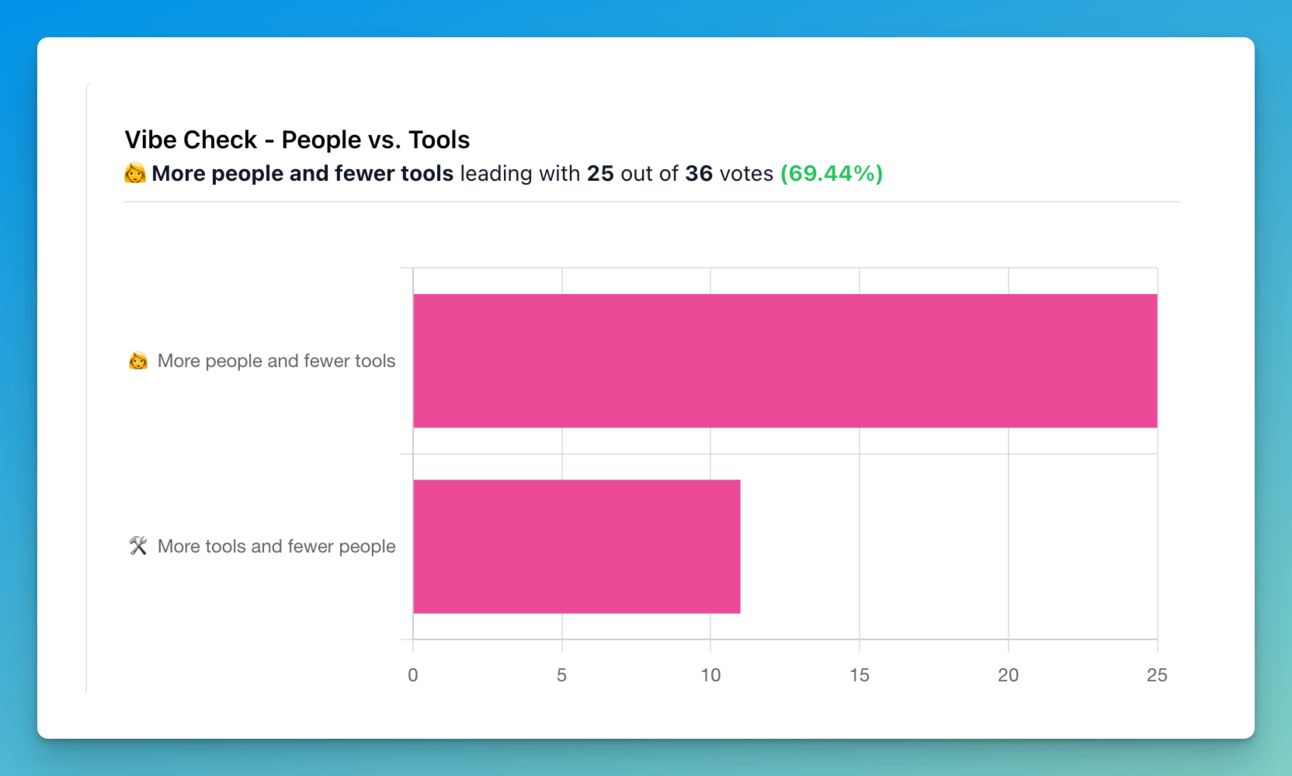Viewport: 1292px width, 776px height.
Task: Click the 15 tick label on the x-axis
Action: pyautogui.click(x=859, y=675)
